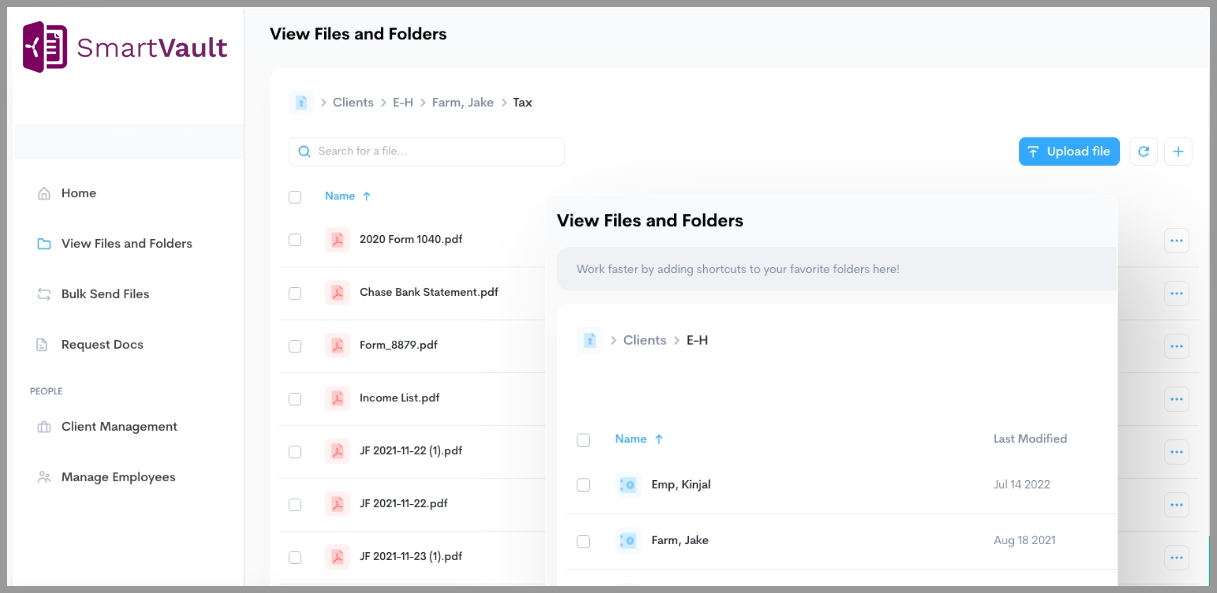Select the checkbox for Emp, Kinjal folder
1217x593 pixels.
583,485
